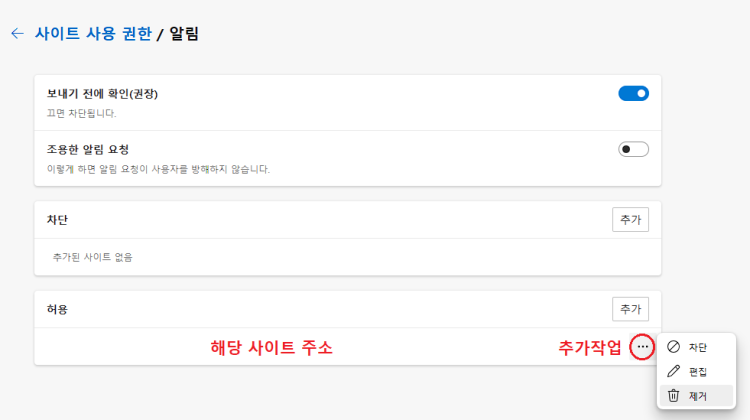Select 제거 text in the context menu
Image resolution: width=750 pixels, height=420 pixels.
pyautogui.click(x=697, y=396)
